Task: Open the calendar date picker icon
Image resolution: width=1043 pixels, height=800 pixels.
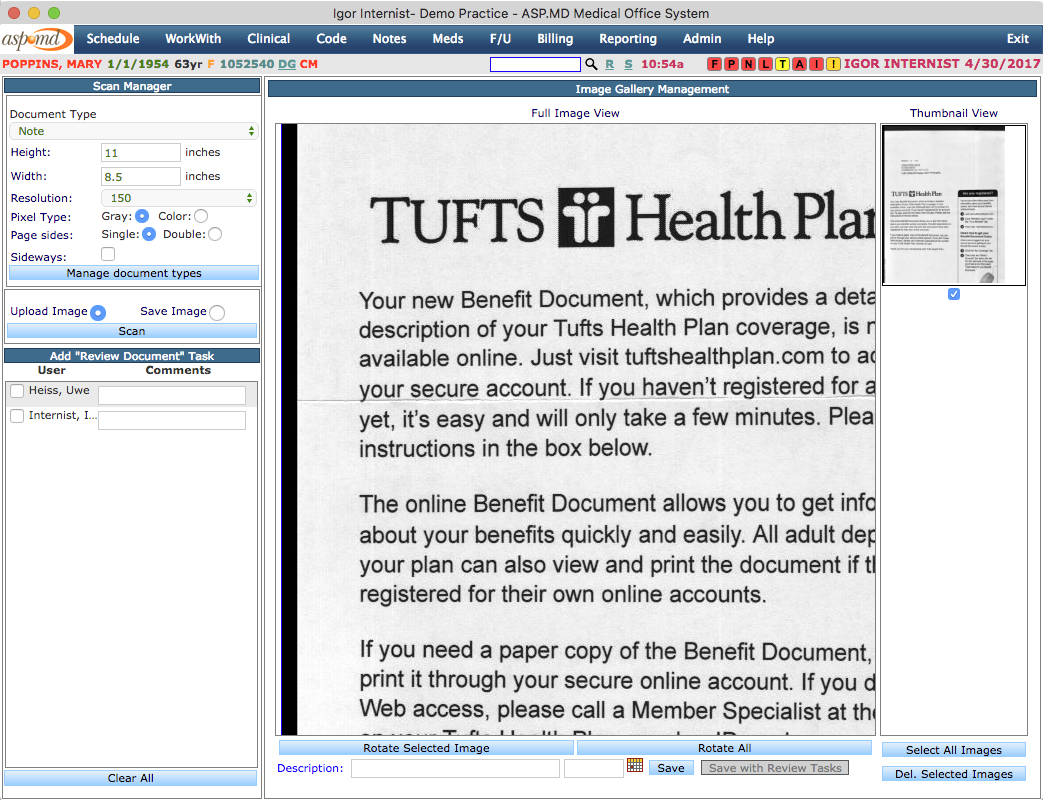Action: [635, 765]
